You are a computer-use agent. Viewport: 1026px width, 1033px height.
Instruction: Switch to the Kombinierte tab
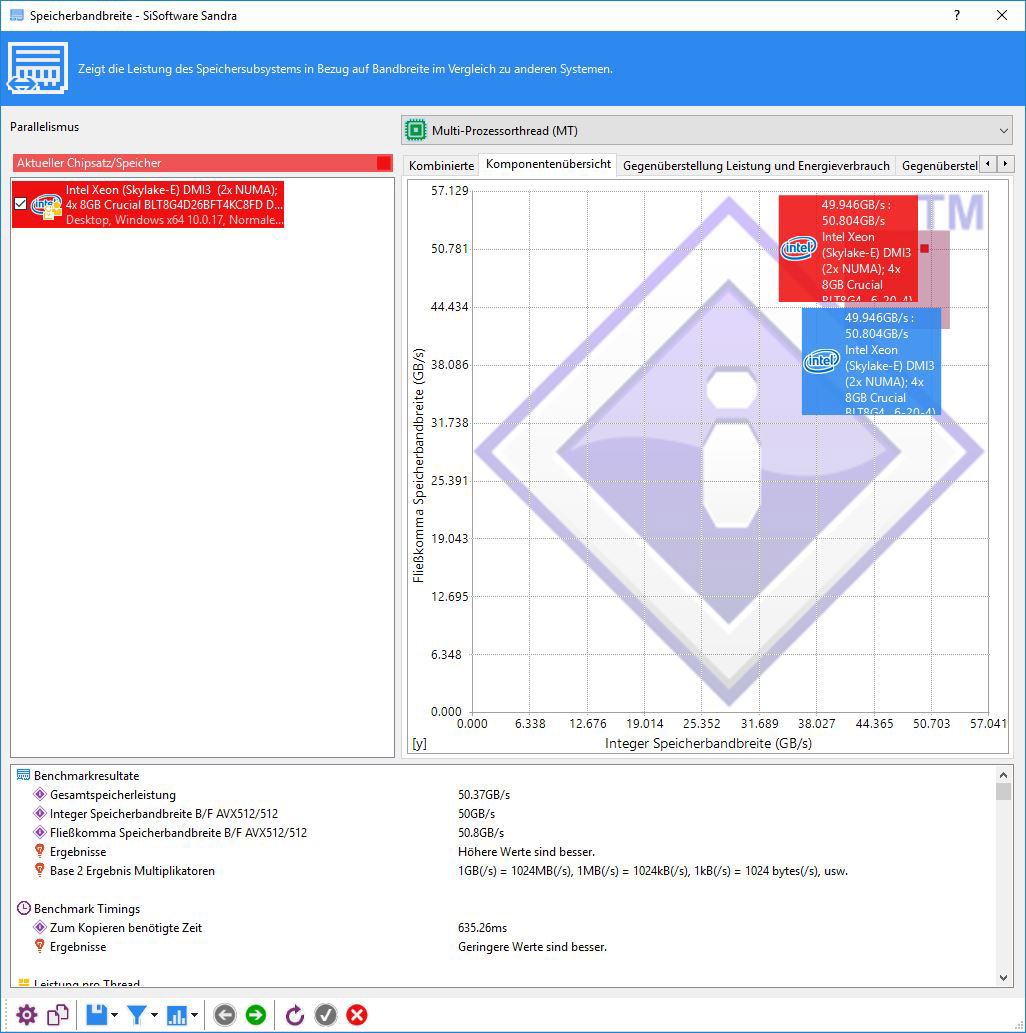point(441,165)
